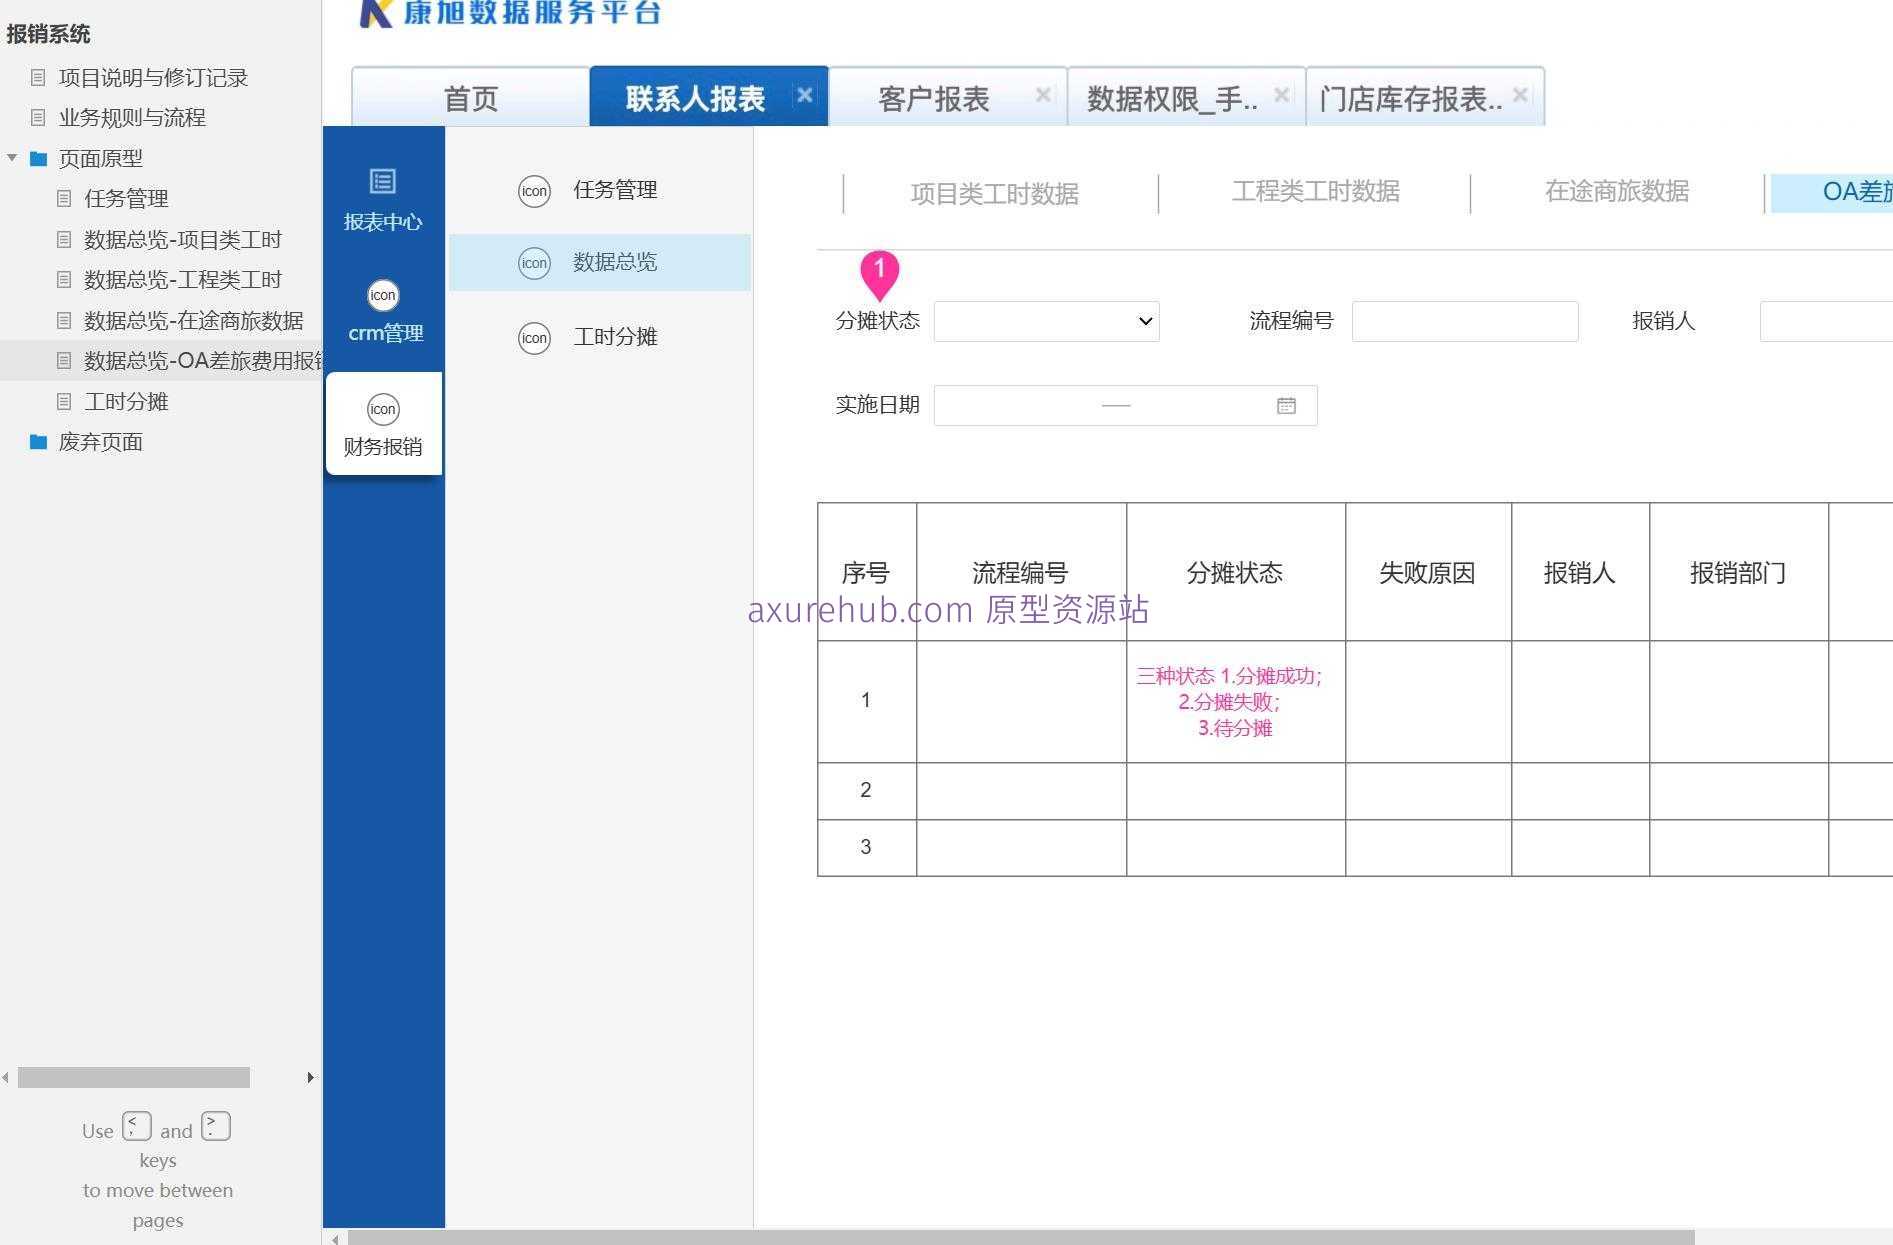Screen dimensions: 1893x1245
Task: Click the 分摊状态 table column header
Action: tap(1236, 572)
